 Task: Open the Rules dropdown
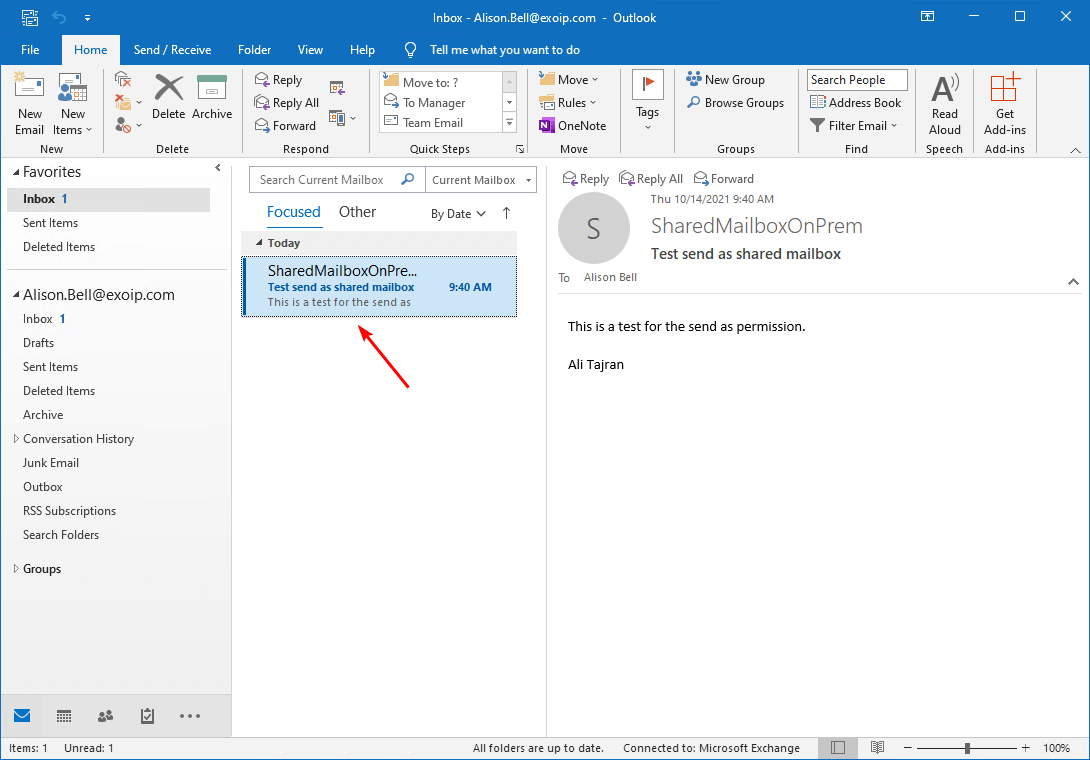point(568,103)
